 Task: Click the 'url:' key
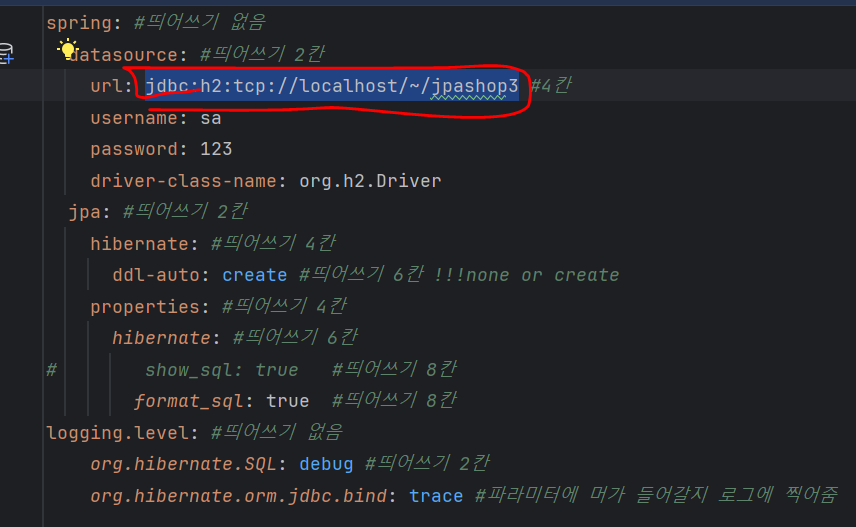(111, 86)
